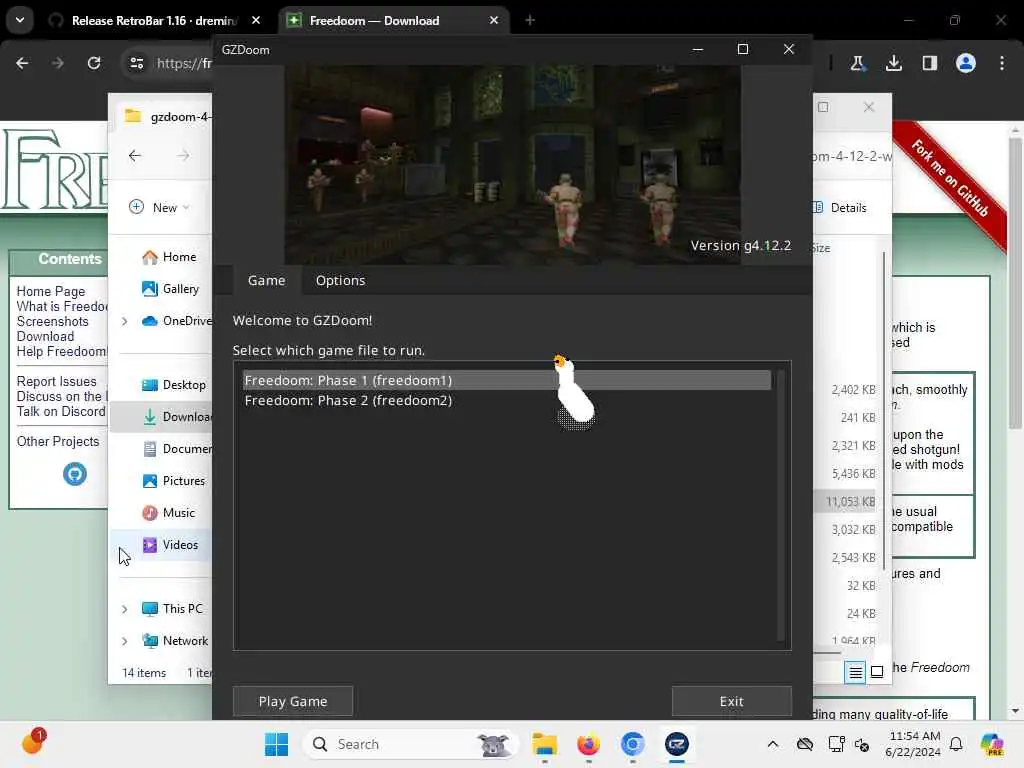Viewport: 1024px width, 768px height.
Task: Switch Explorer to details list view icon
Action: (855, 672)
